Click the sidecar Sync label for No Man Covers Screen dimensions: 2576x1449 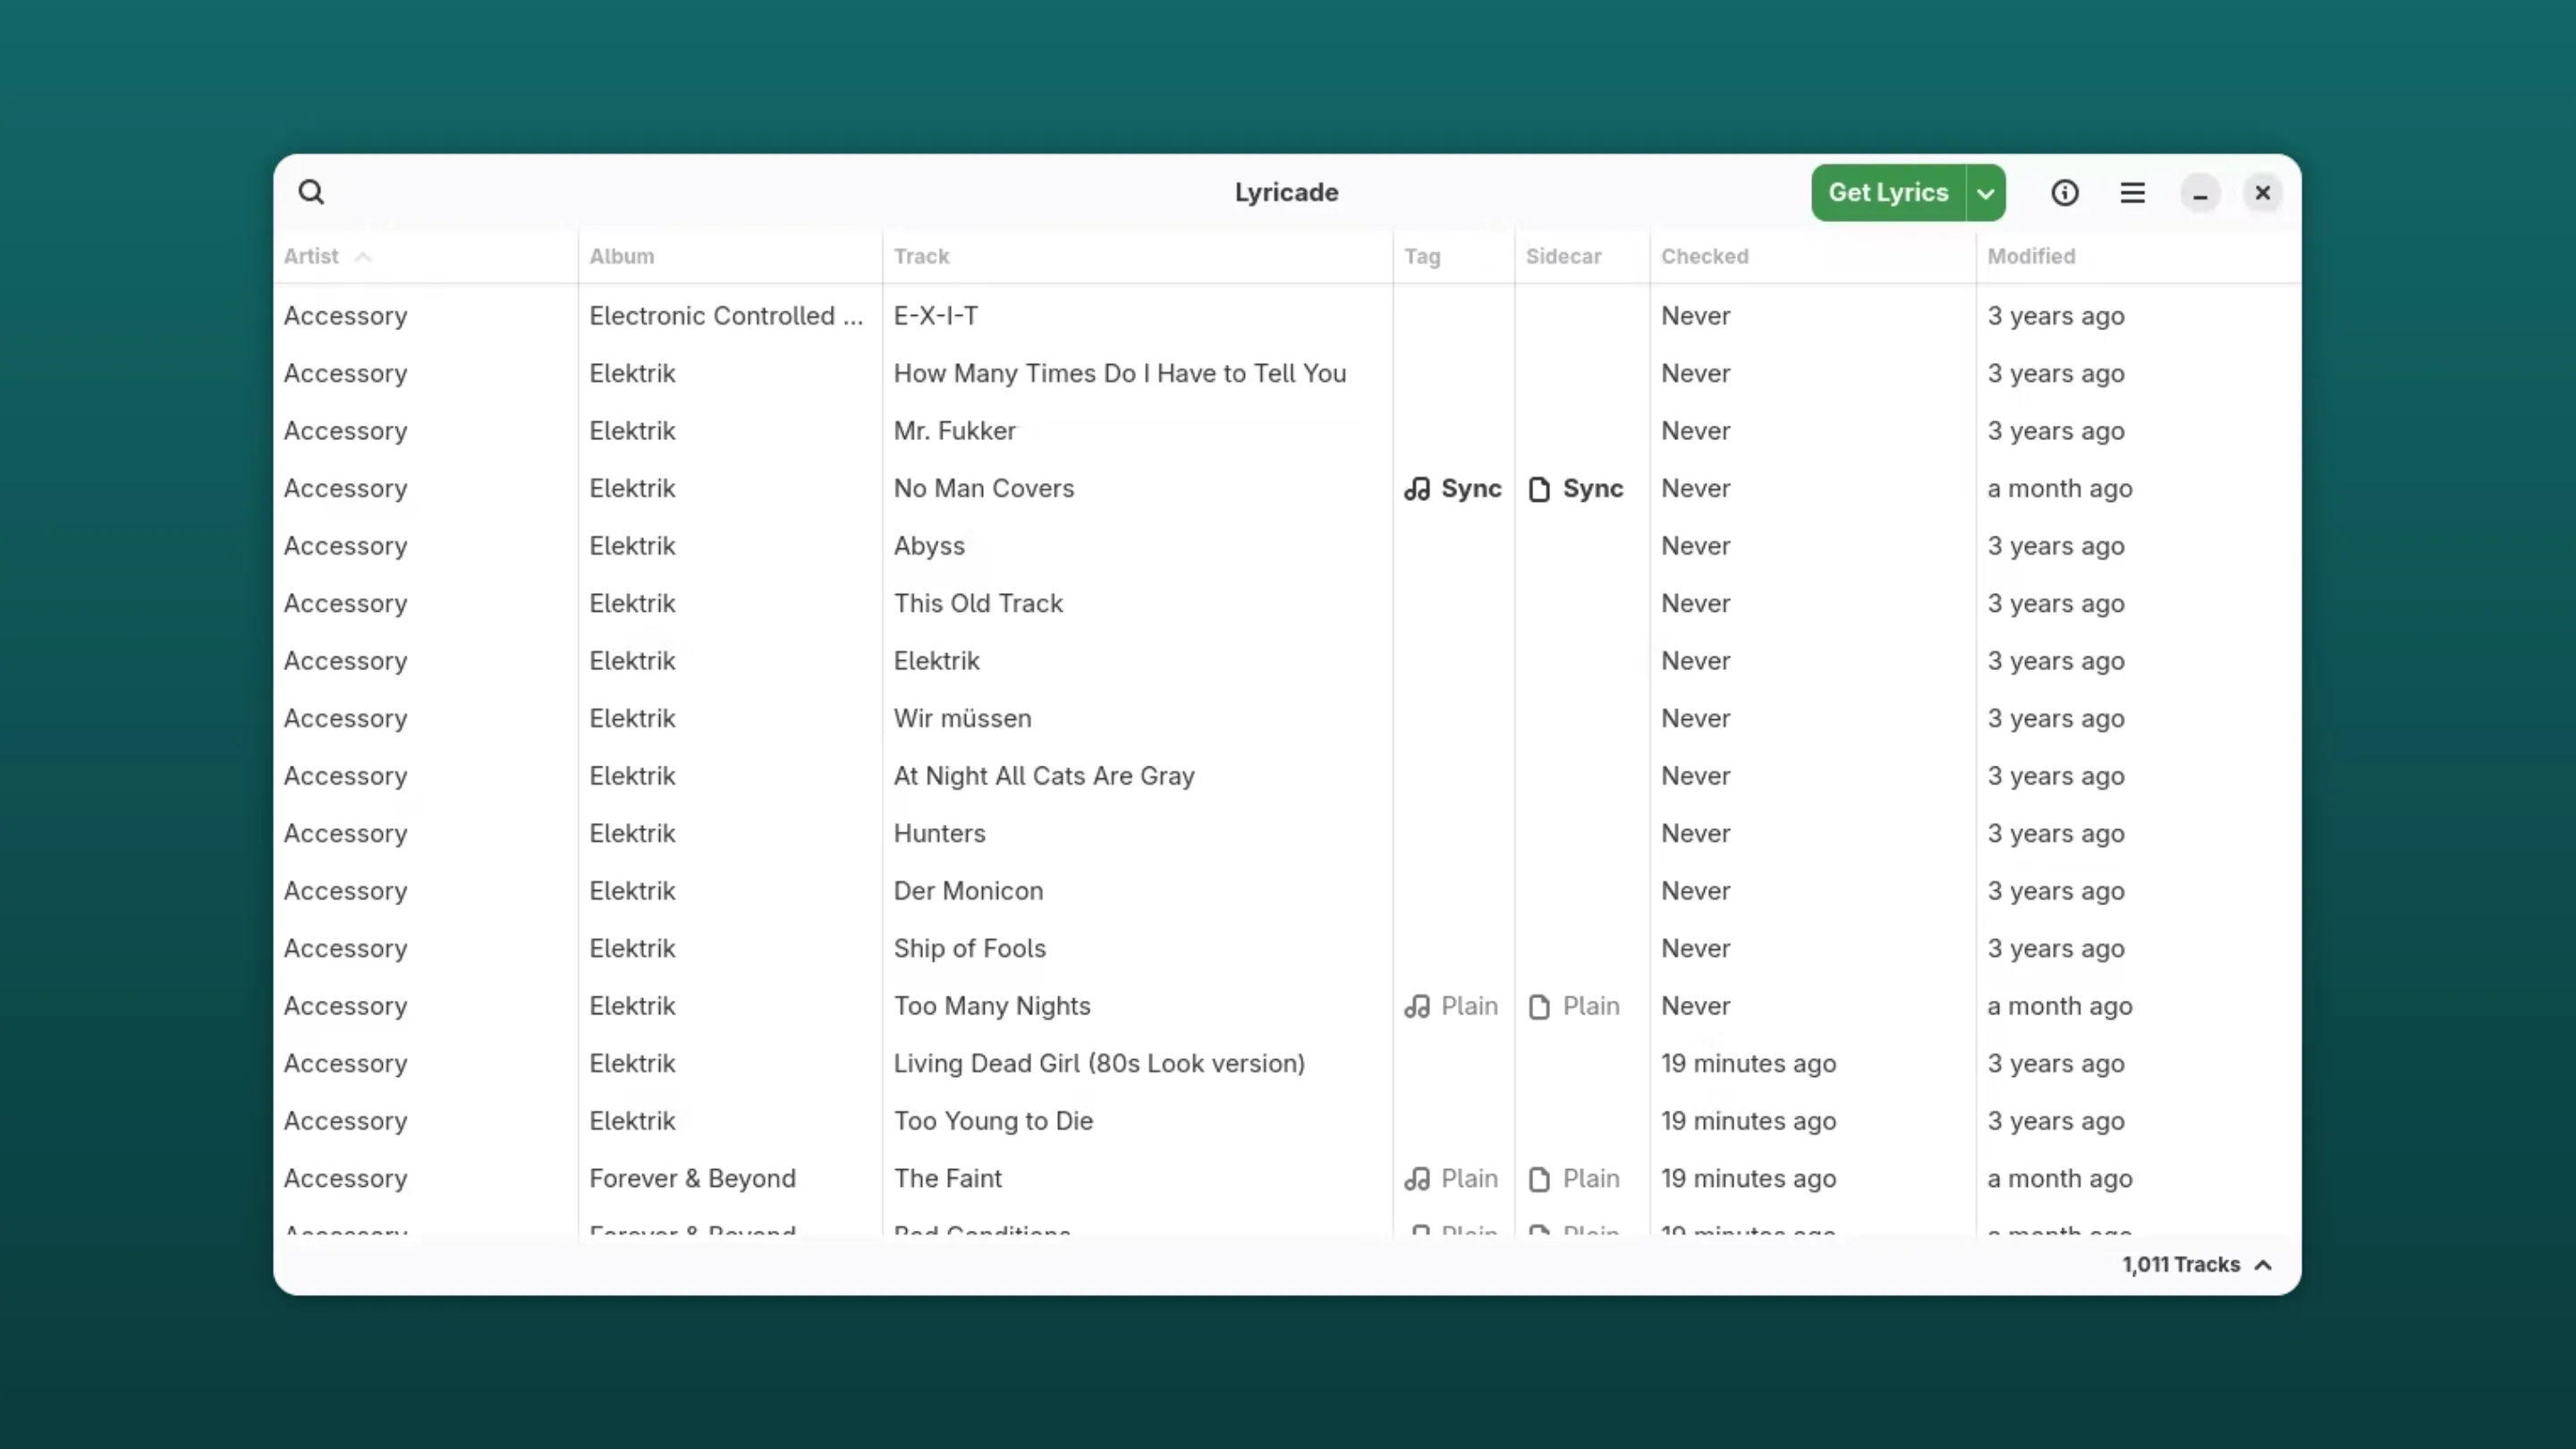pyautogui.click(x=1593, y=488)
